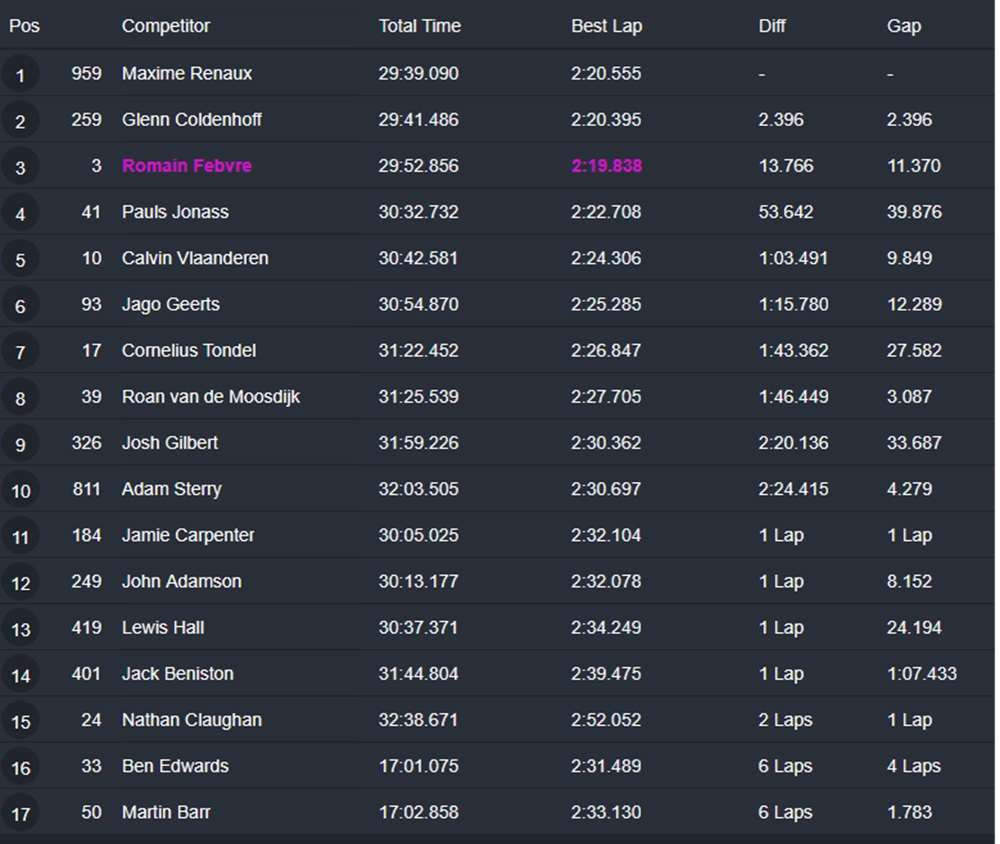The image size is (1000, 844).
Task: Click on Roan van de Moosdijk's name
Action: [211, 397]
